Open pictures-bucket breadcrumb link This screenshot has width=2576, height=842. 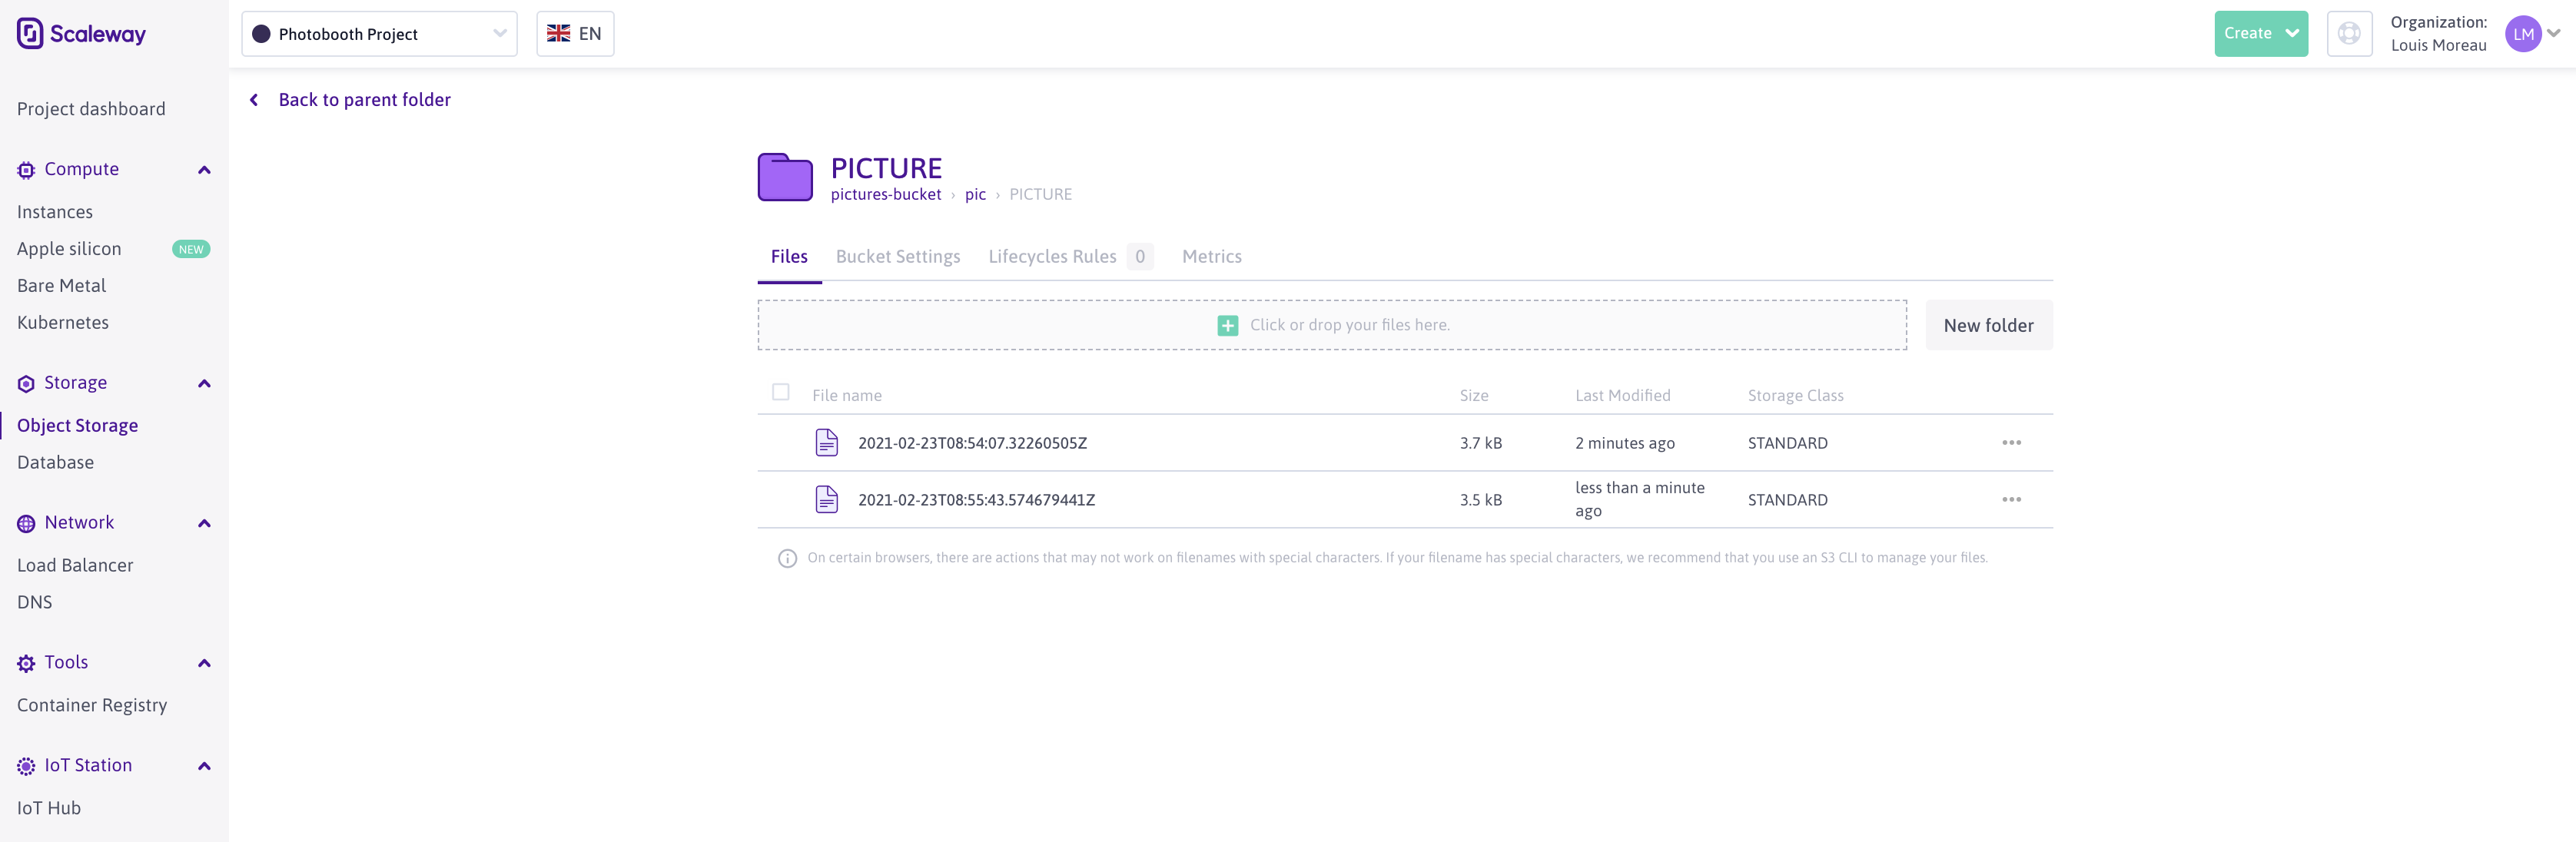click(885, 194)
